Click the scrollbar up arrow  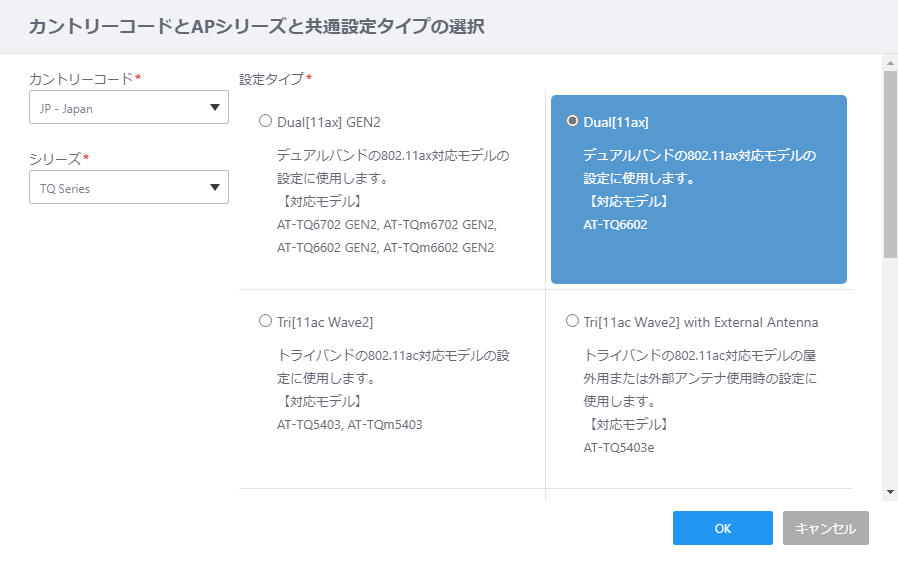click(x=890, y=63)
